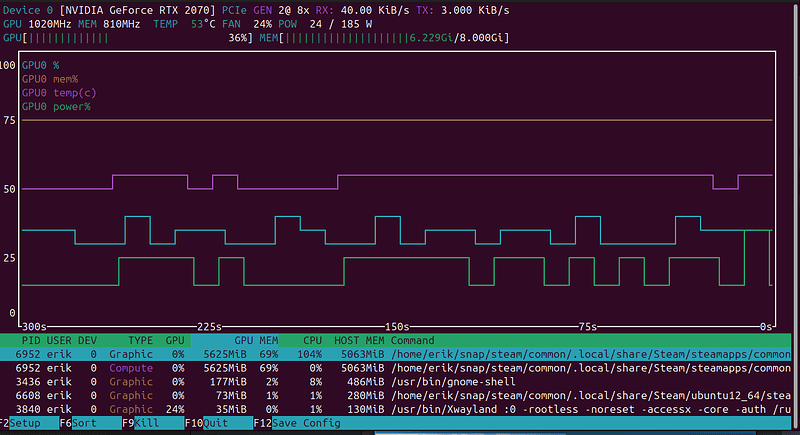The width and height of the screenshot is (800, 435).
Task: Click the 75s time axis label
Action: (x=587, y=326)
